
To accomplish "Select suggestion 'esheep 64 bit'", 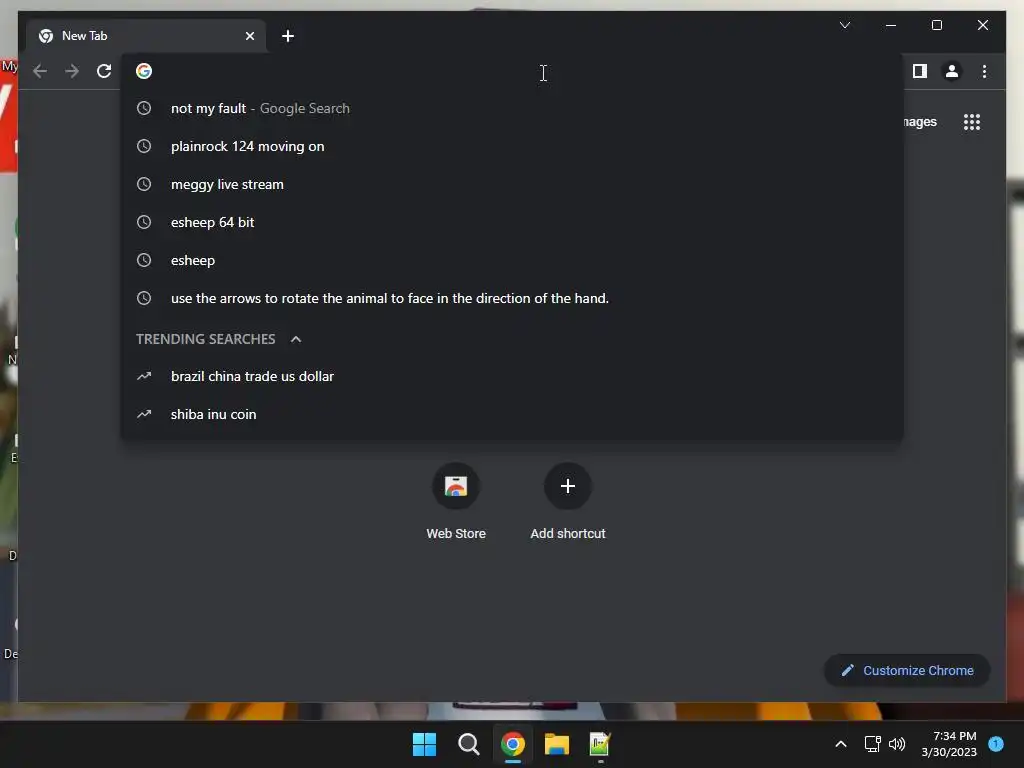I will coord(512,222).
